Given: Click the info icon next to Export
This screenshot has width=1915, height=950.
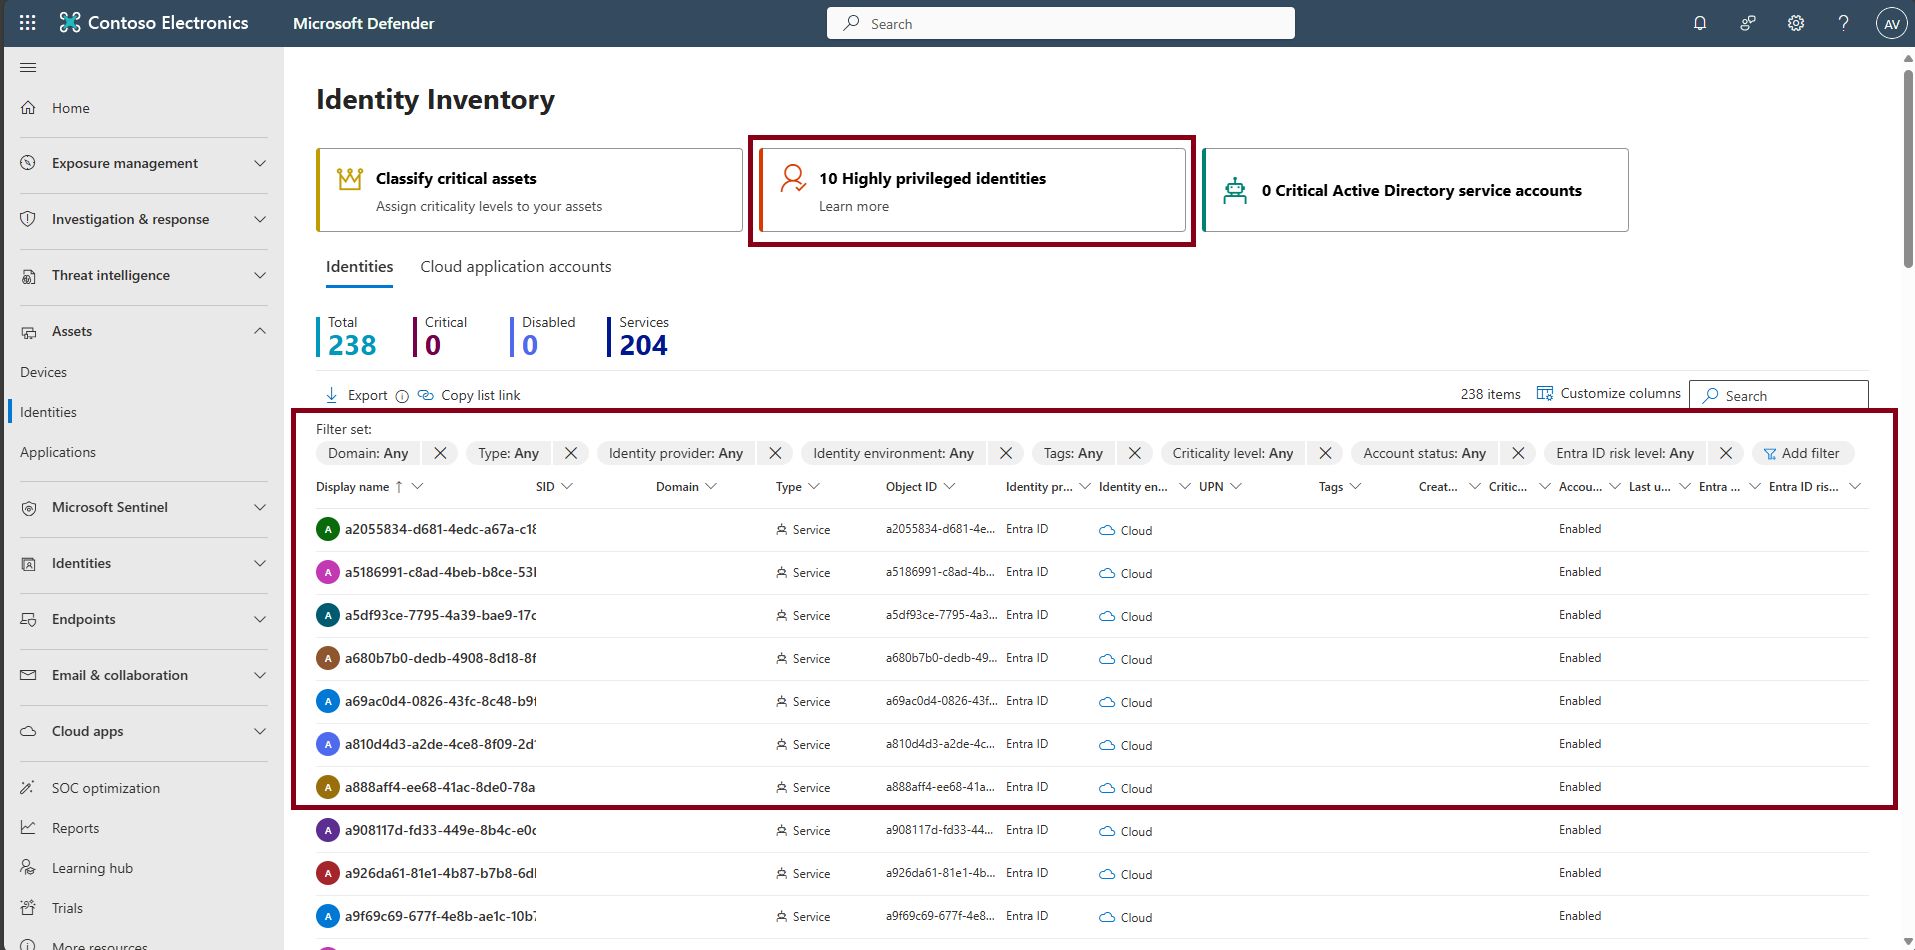Looking at the screenshot, I should click(402, 396).
